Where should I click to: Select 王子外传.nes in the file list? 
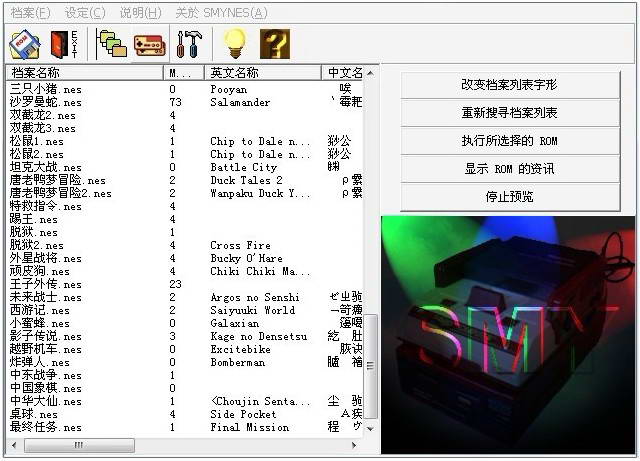point(46,284)
